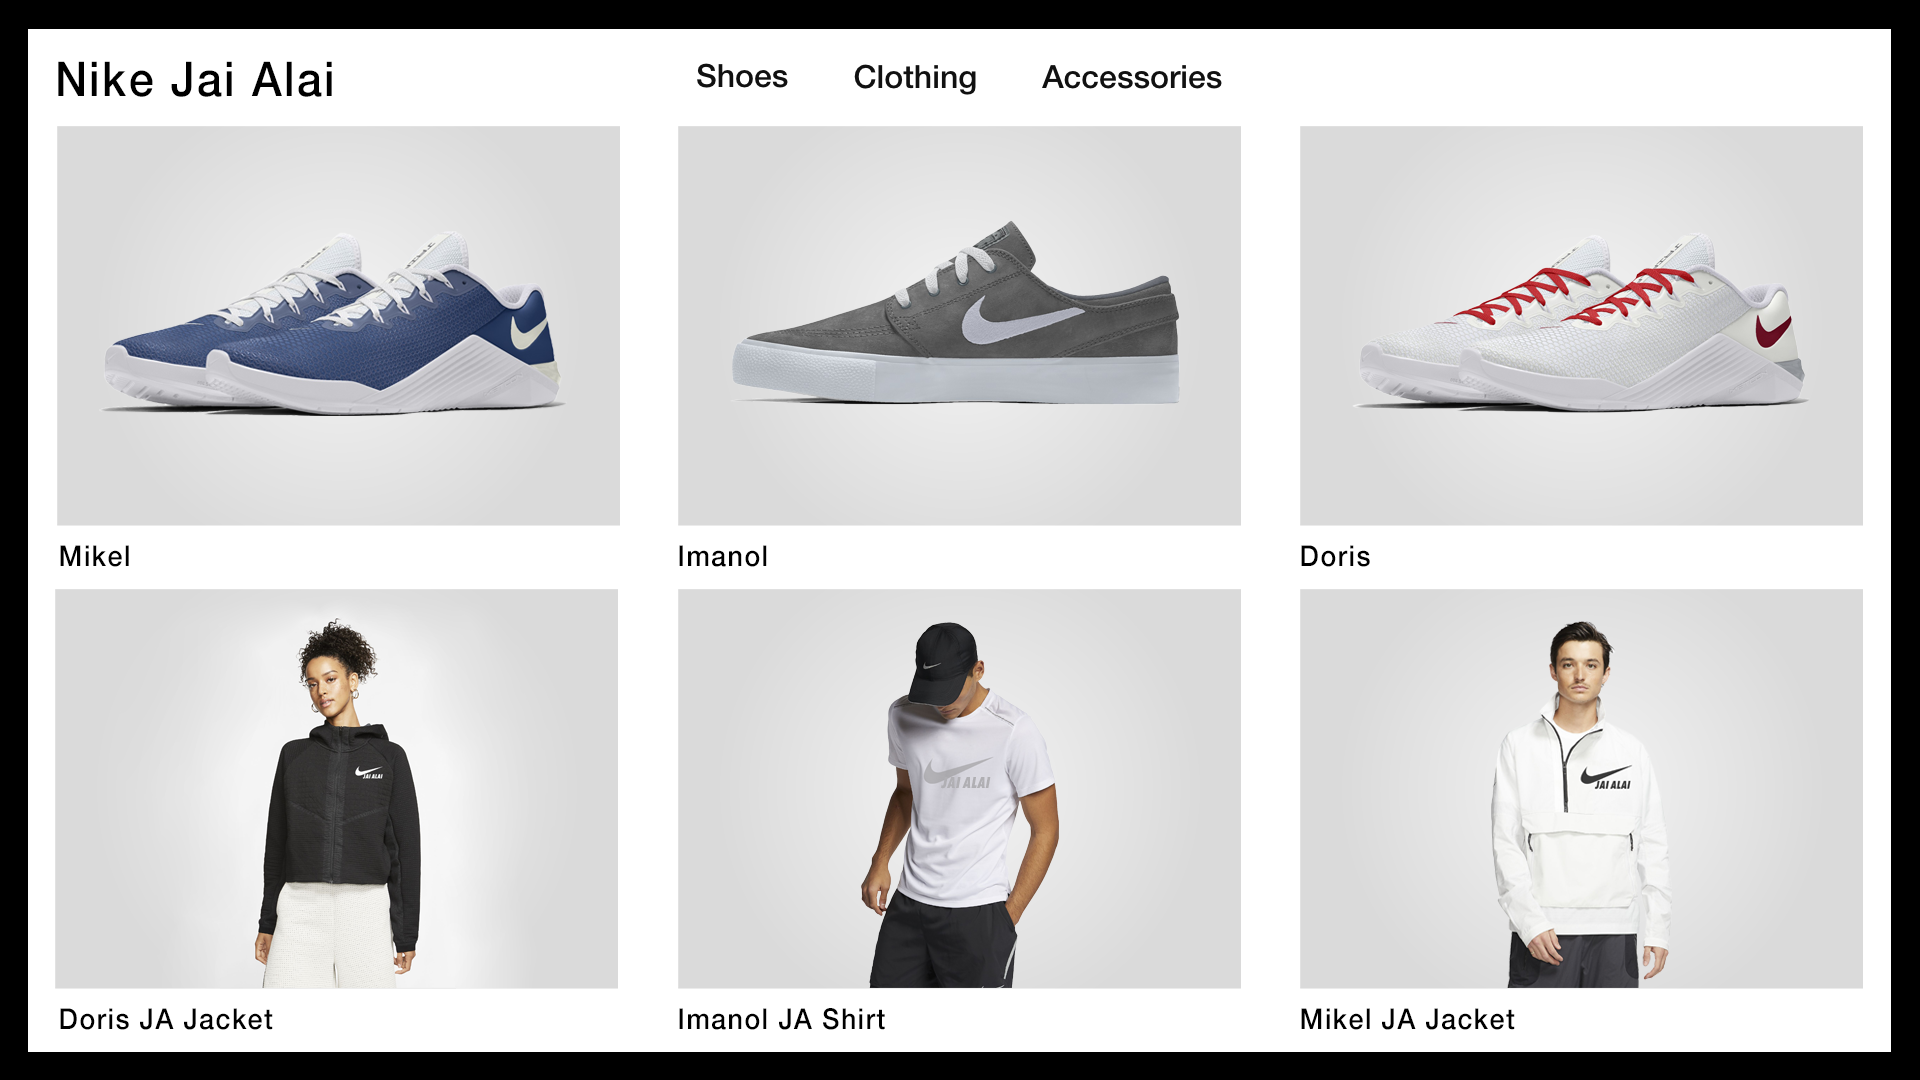This screenshot has height=1080, width=1920.
Task: Click the Jai Alai logo on white jacket
Action: point(1607,778)
